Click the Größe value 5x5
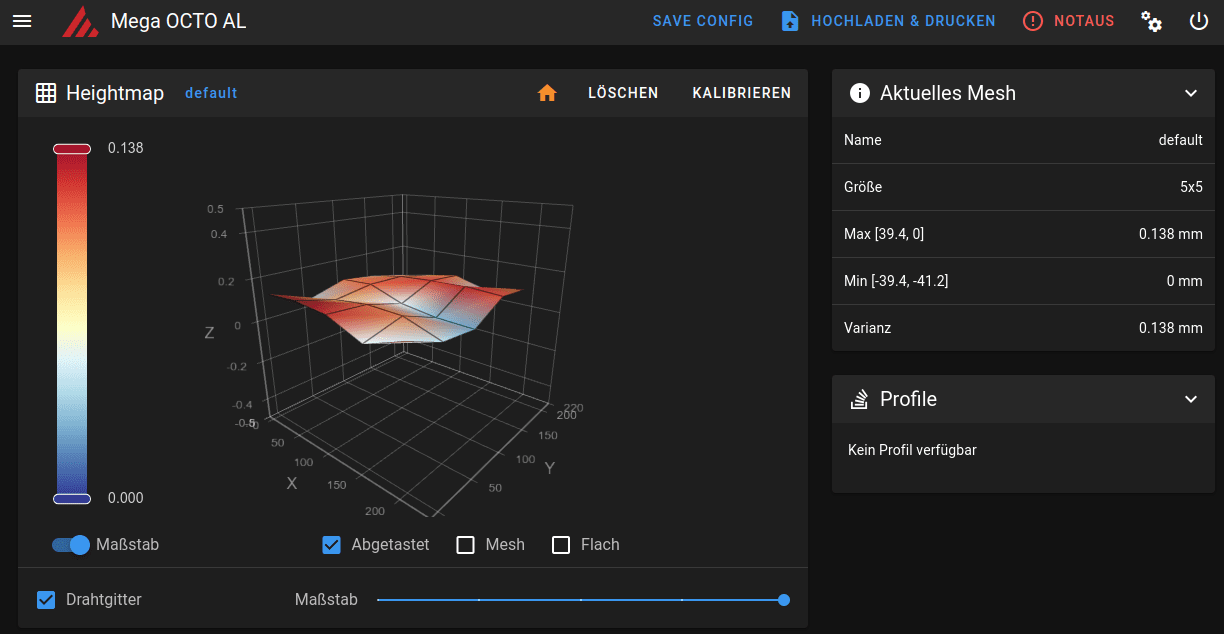The height and width of the screenshot is (634, 1224). [1191, 187]
